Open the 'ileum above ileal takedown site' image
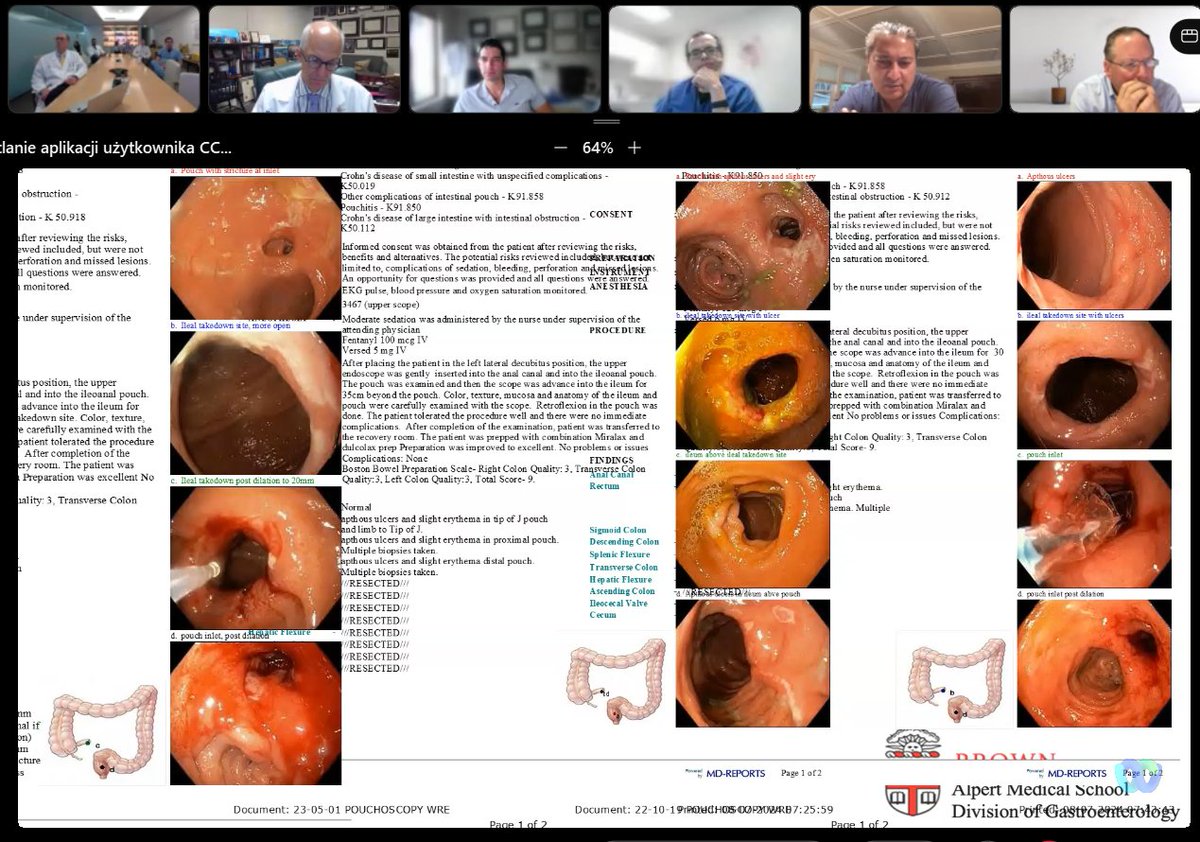1200x842 pixels. pos(752,524)
